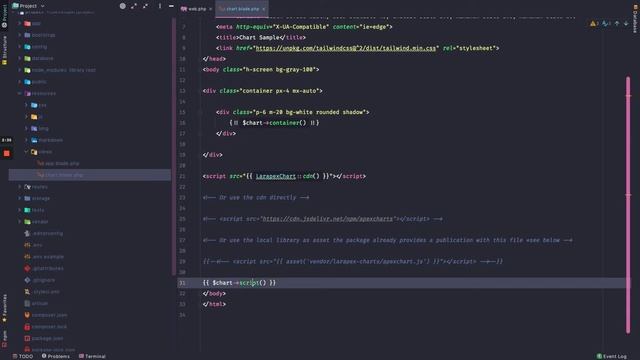Click the composer.lock file icon
The image size is (640, 360).
coord(27,327)
